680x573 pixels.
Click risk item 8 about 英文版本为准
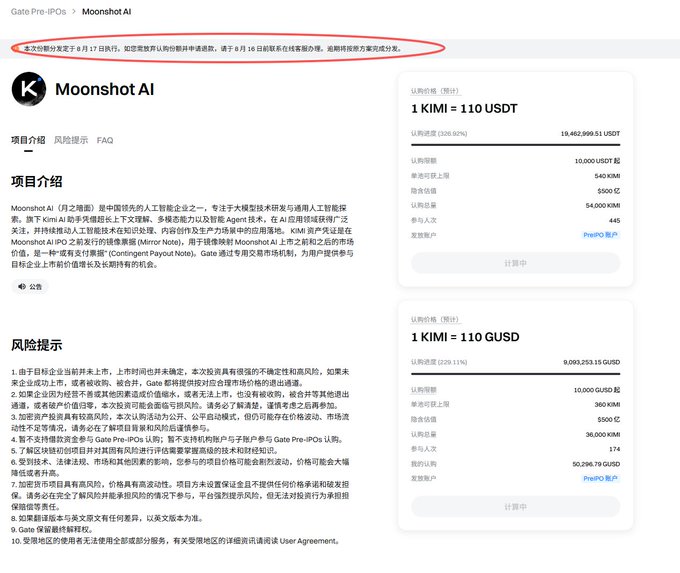(x=108, y=518)
